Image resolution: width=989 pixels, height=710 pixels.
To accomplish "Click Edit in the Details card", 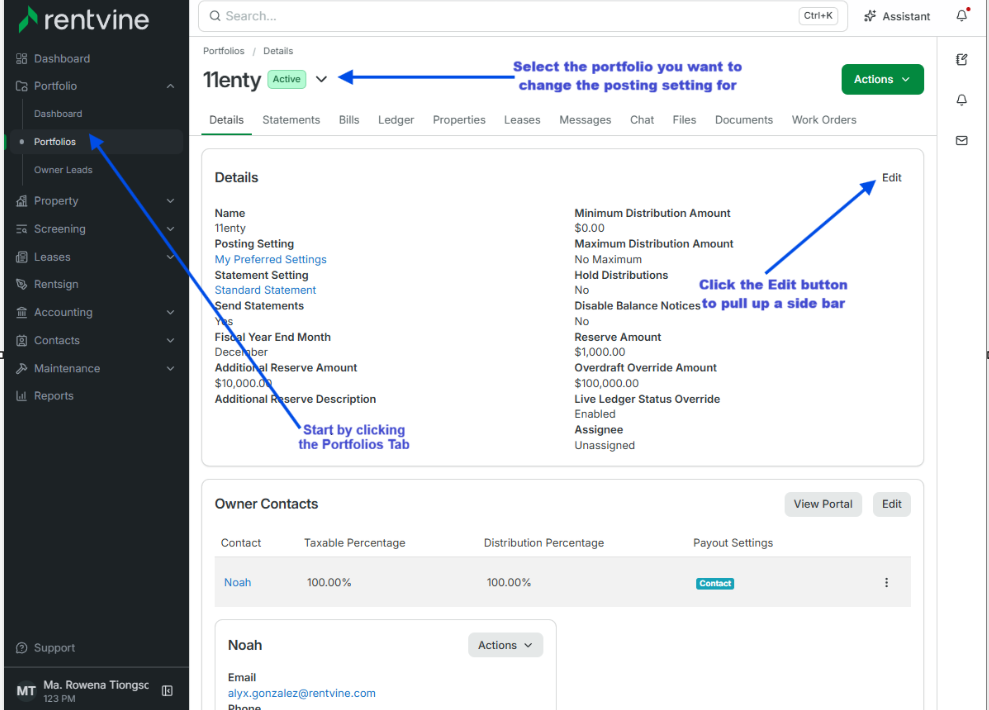I will tap(891, 178).
